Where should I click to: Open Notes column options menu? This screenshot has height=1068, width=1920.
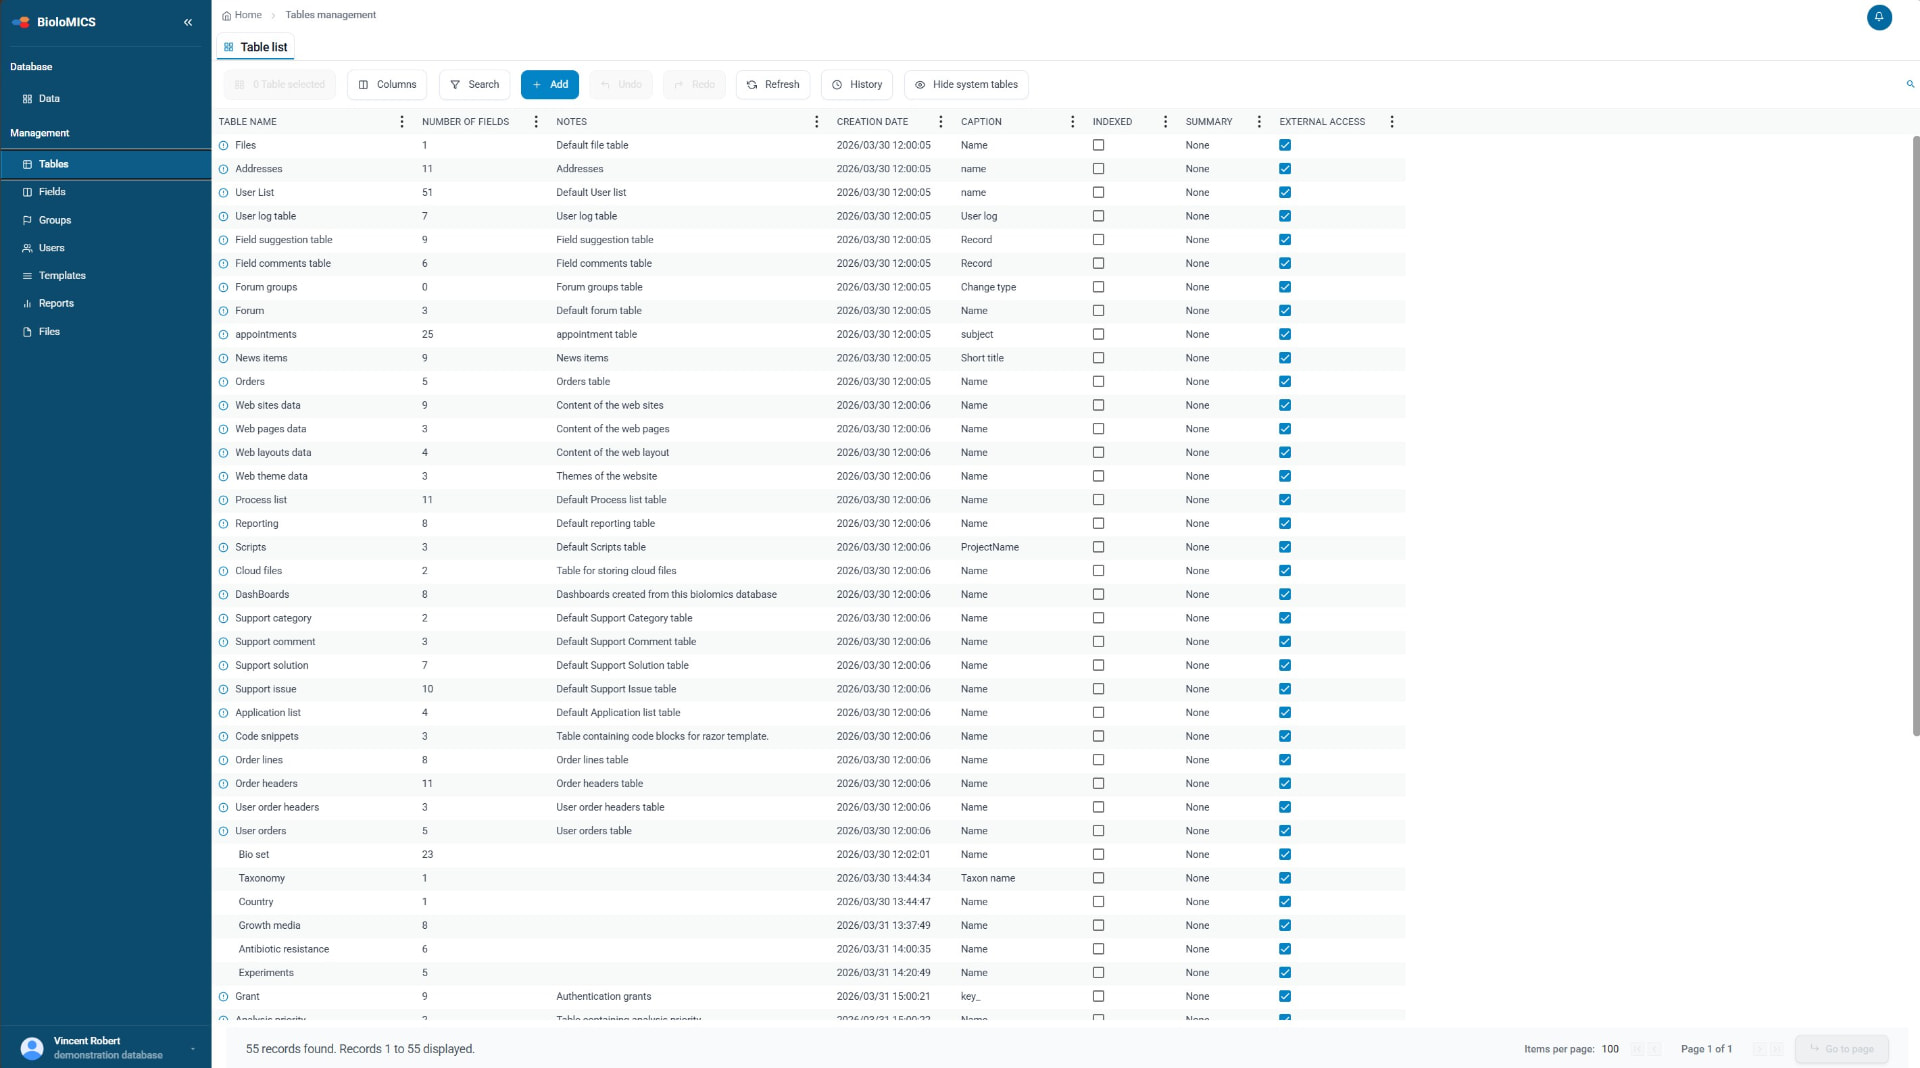[816, 122]
